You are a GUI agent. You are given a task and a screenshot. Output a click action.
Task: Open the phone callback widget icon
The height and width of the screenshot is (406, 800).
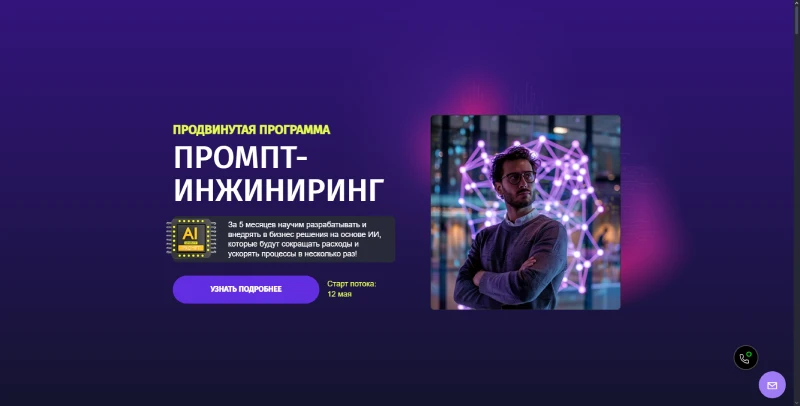[745, 358]
